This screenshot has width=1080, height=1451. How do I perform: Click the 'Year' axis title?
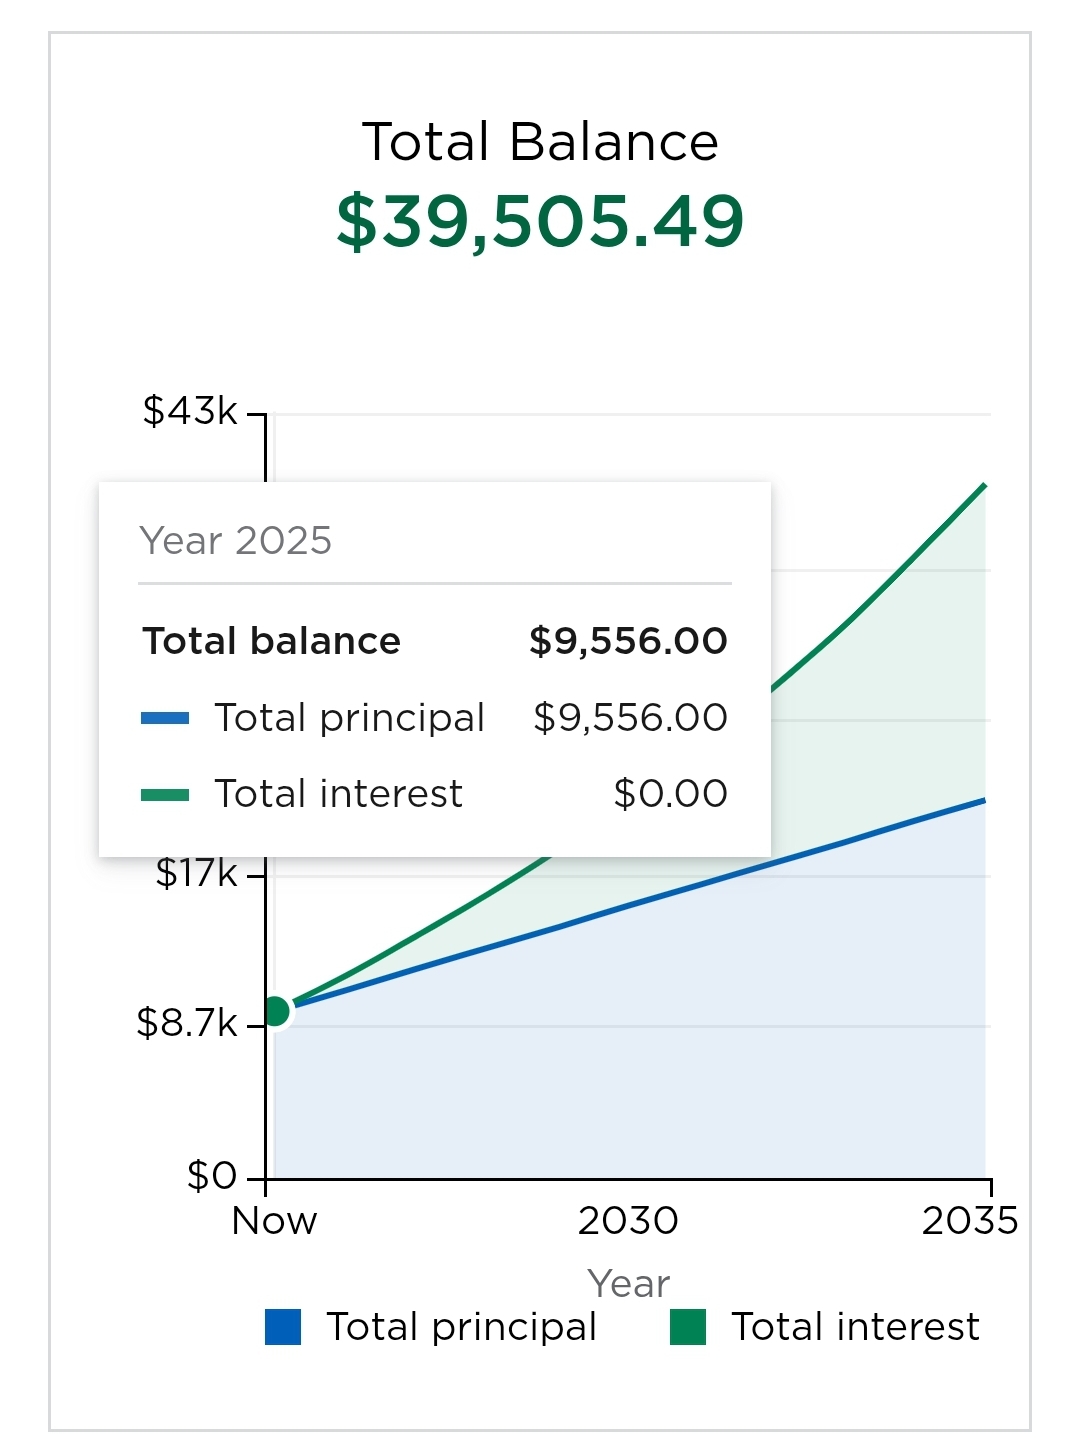coord(628,1283)
